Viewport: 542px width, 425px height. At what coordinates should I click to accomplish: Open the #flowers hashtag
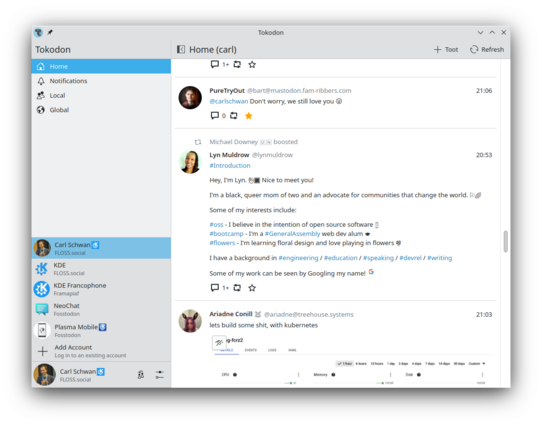click(x=222, y=243)
